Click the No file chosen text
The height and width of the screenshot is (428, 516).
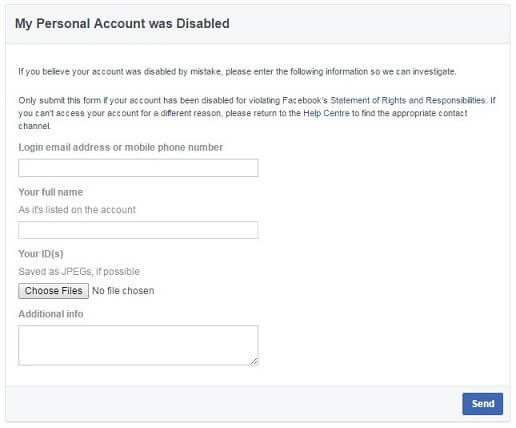click(123, 291)
